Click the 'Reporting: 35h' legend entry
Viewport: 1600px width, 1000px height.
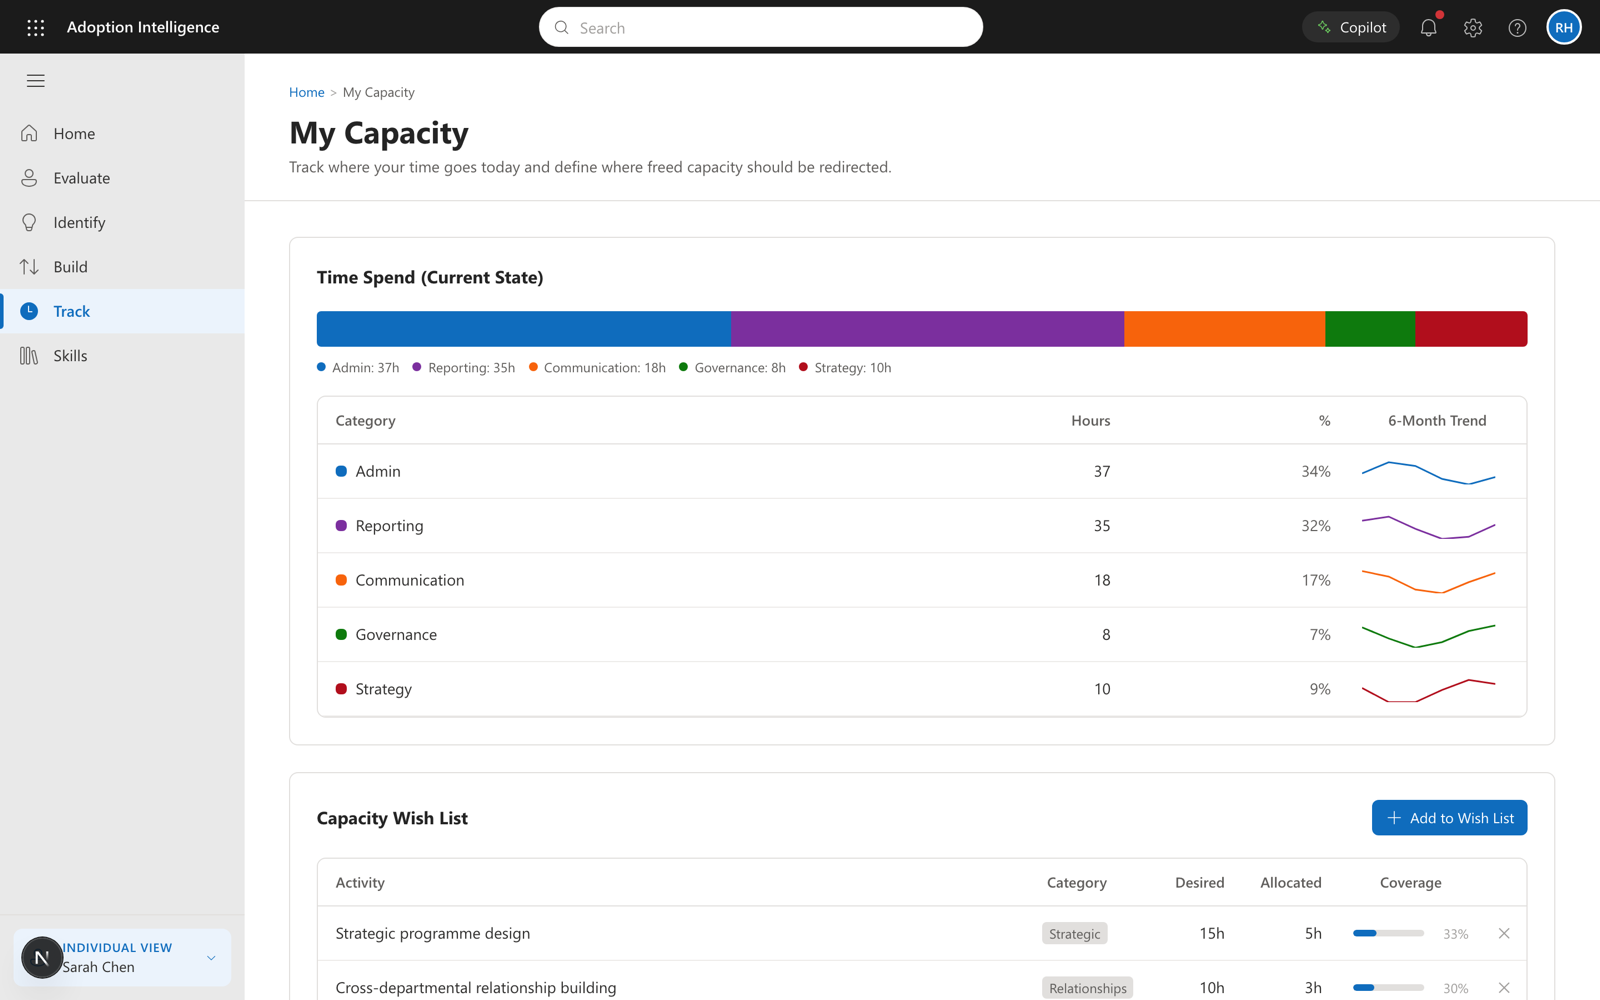click(464, 368)
